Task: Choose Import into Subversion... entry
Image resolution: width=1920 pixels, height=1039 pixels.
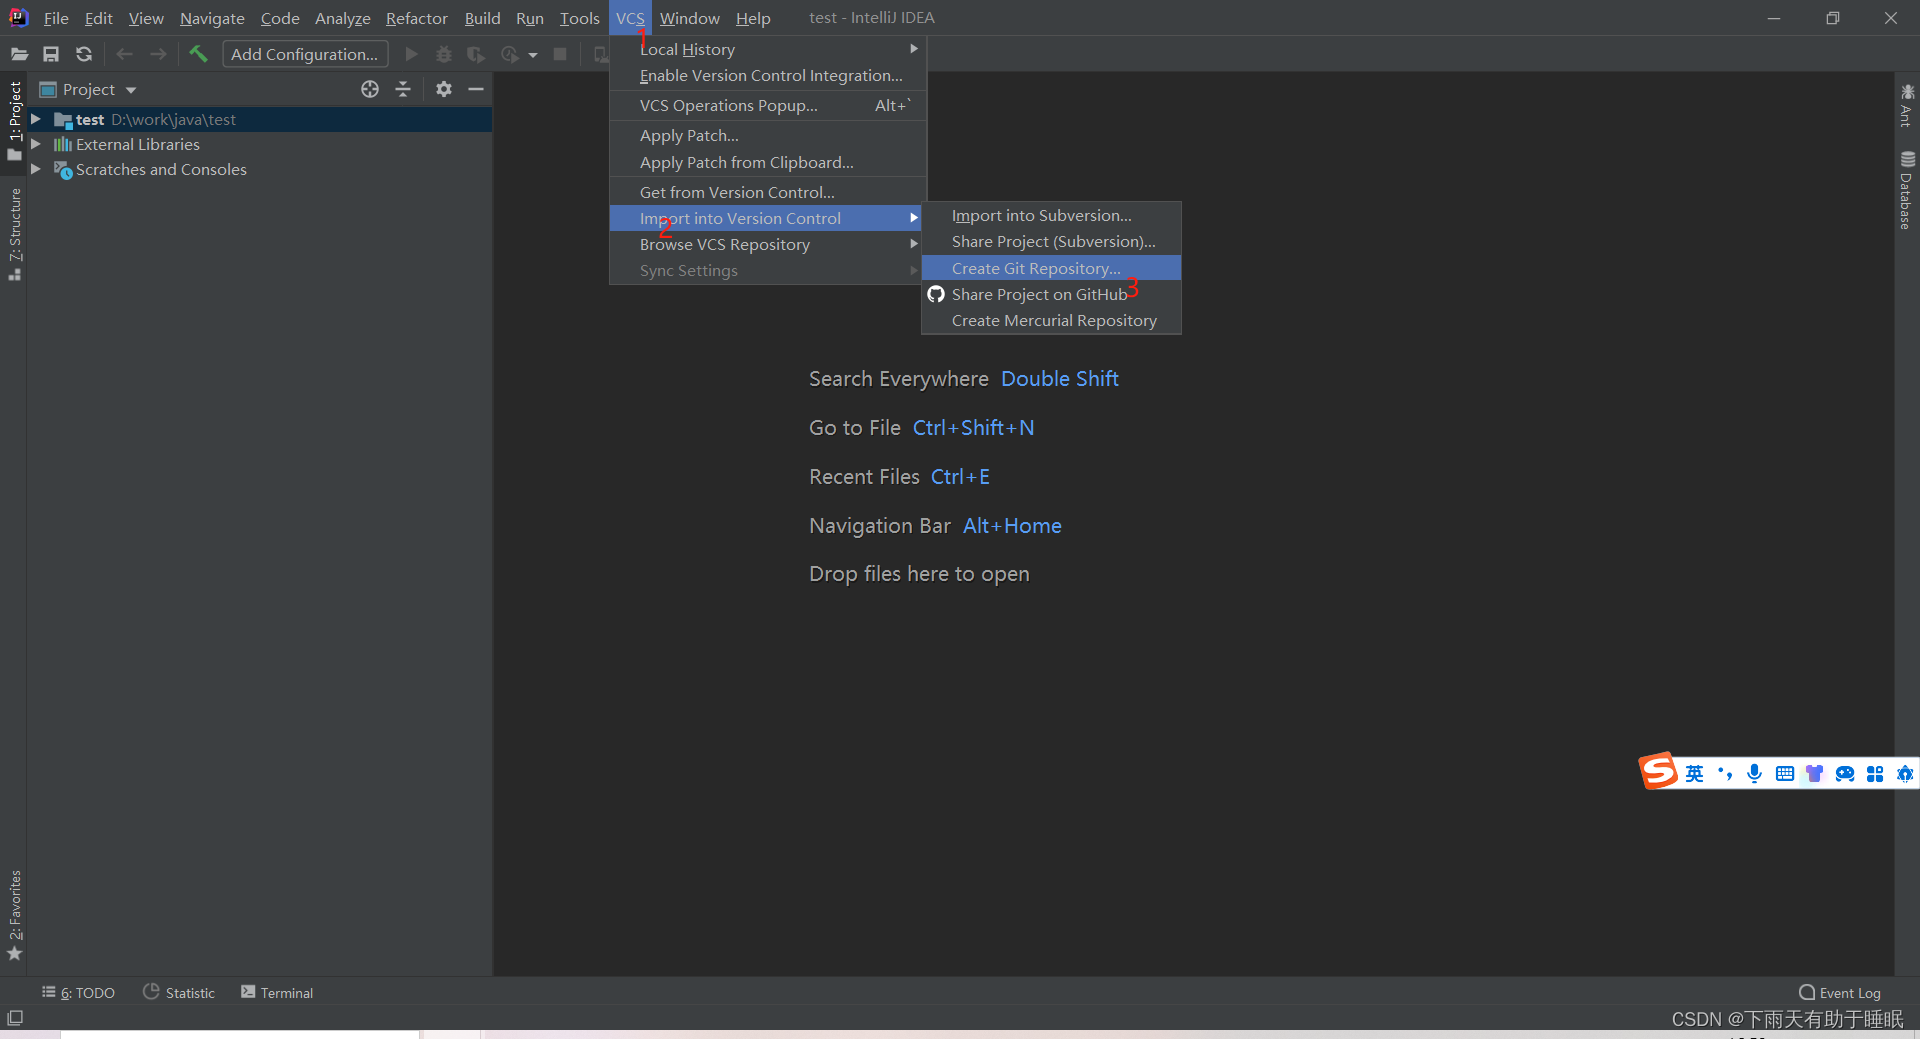Action: pos(1051,215)
